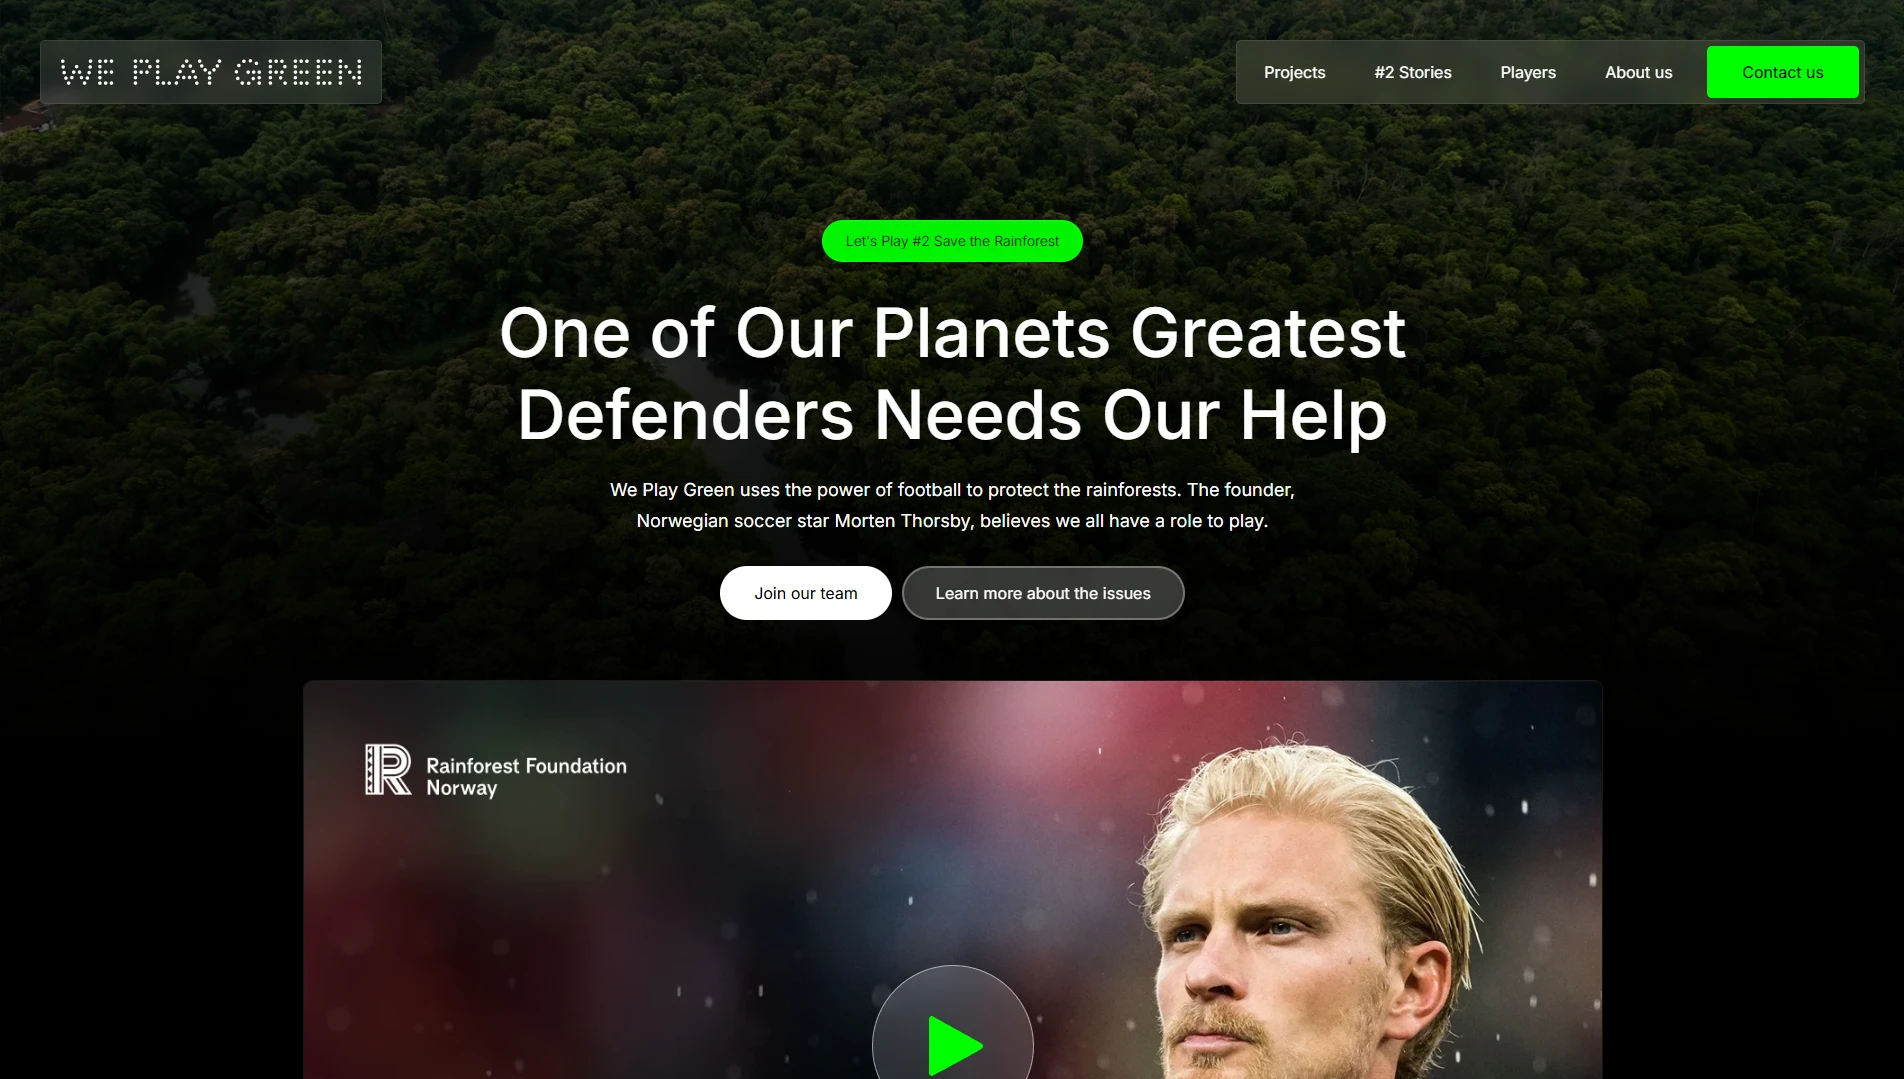The height and width of the screenshot is (1079, 1904).
Task: Open 'Learn more about the issues'
Action: (x=1043, y=593)
